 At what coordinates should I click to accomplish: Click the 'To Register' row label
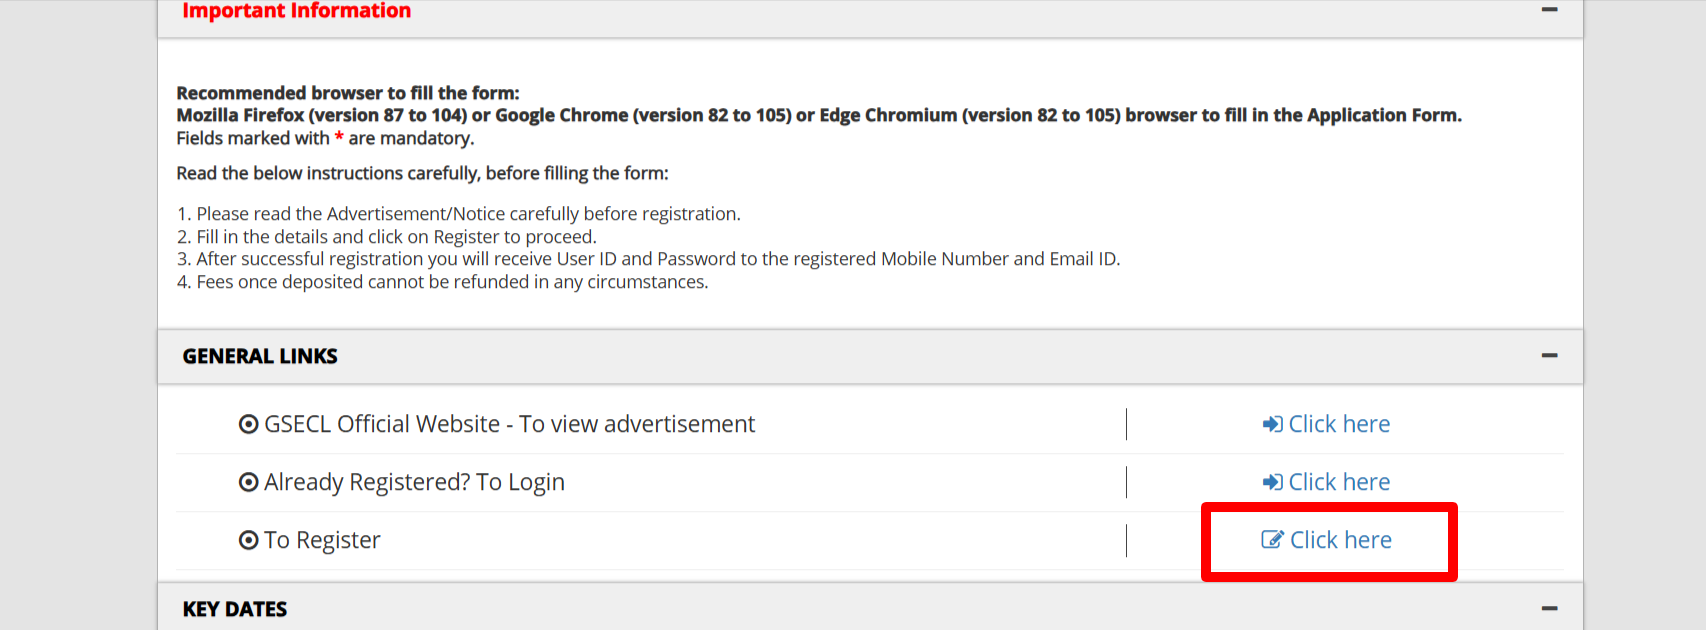tap(322, 540)
